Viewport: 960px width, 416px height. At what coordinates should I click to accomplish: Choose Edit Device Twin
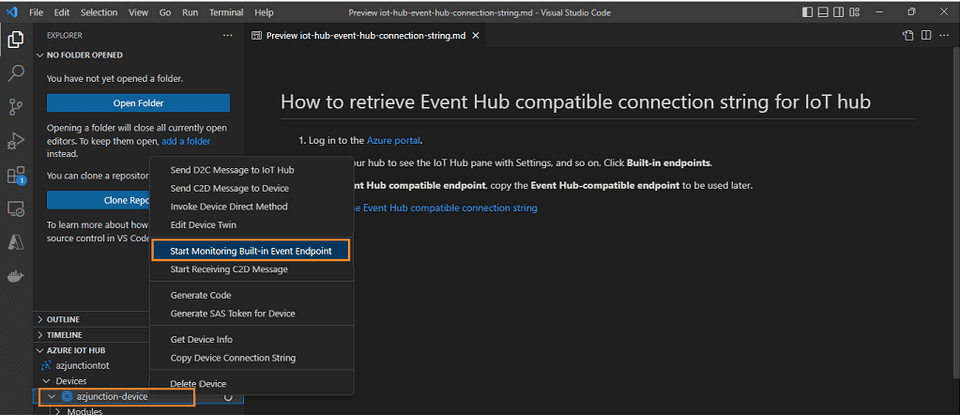point(252,225)
